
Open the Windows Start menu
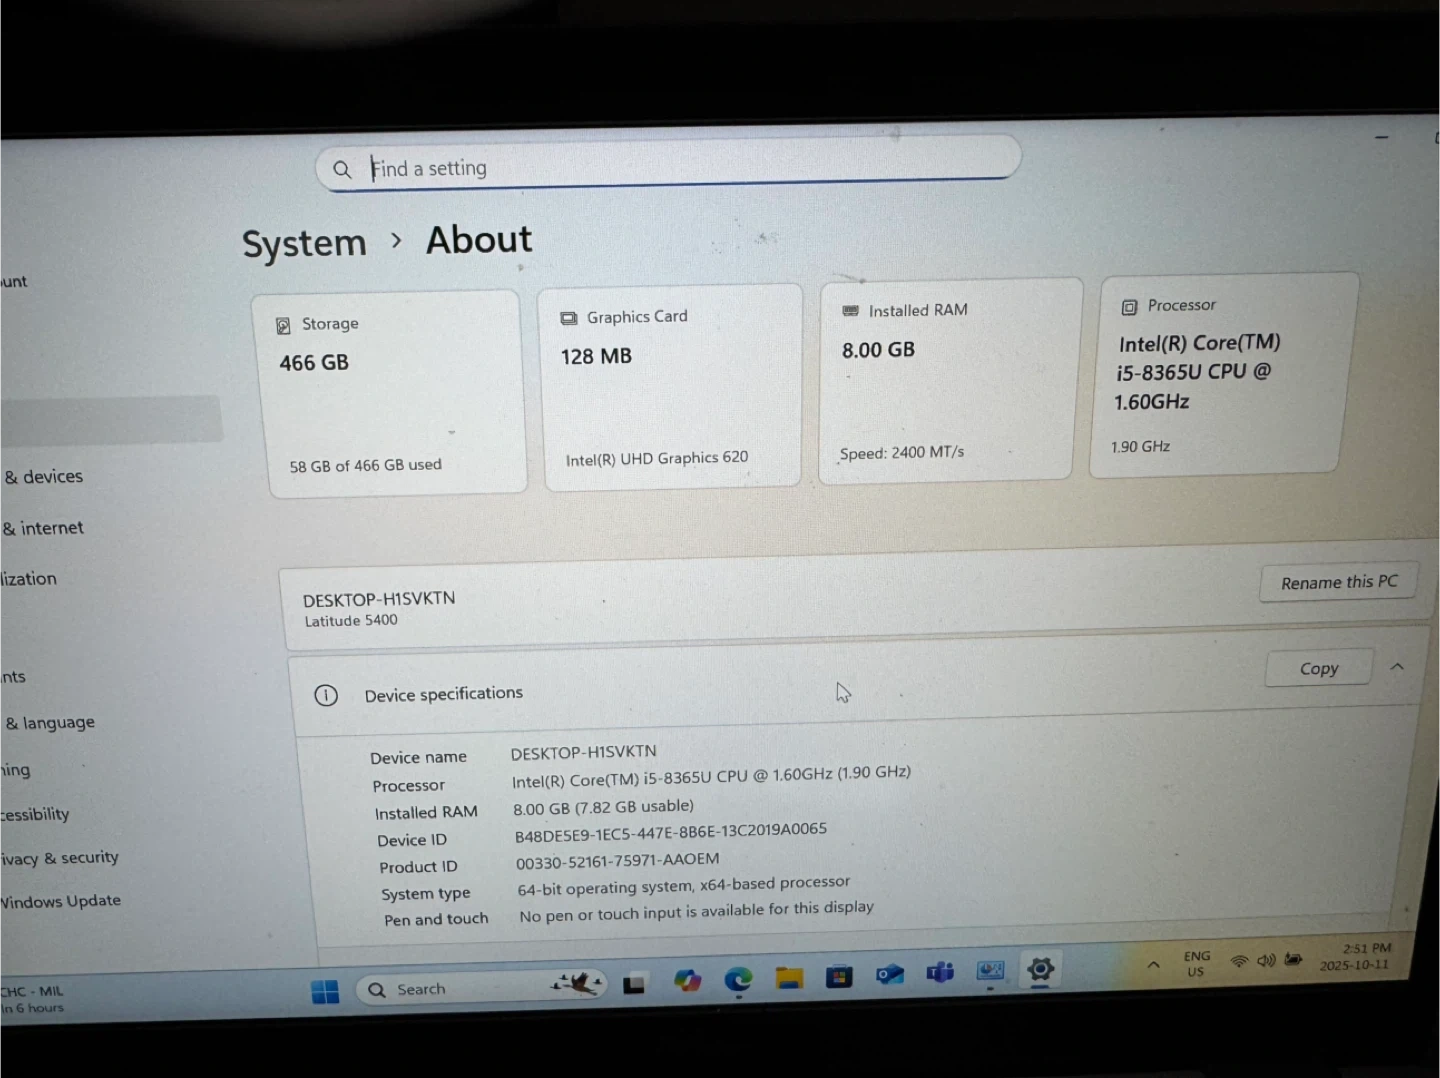coord(325,991)
